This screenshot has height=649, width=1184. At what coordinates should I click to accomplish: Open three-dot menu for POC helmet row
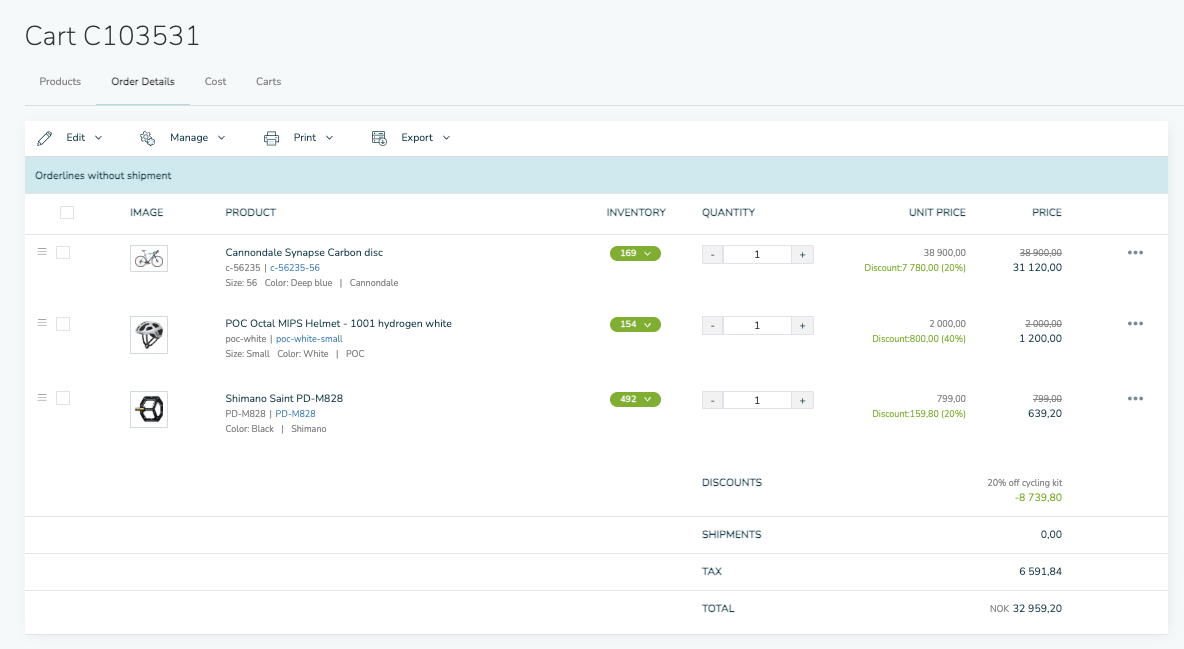1135,324
